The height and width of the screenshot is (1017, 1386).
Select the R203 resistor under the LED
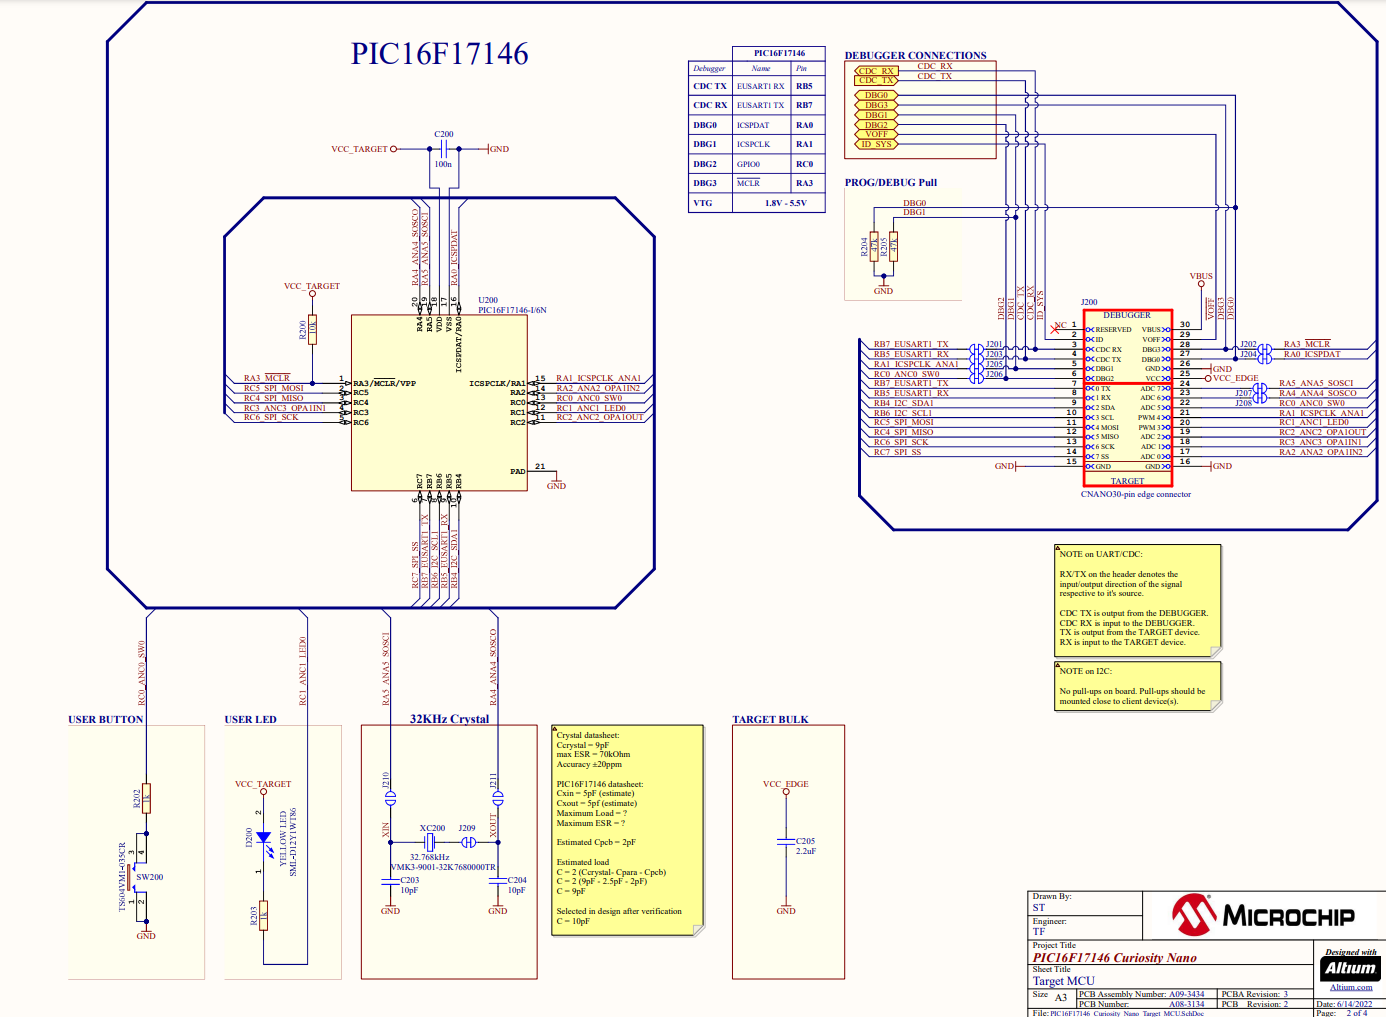[264, 915]
